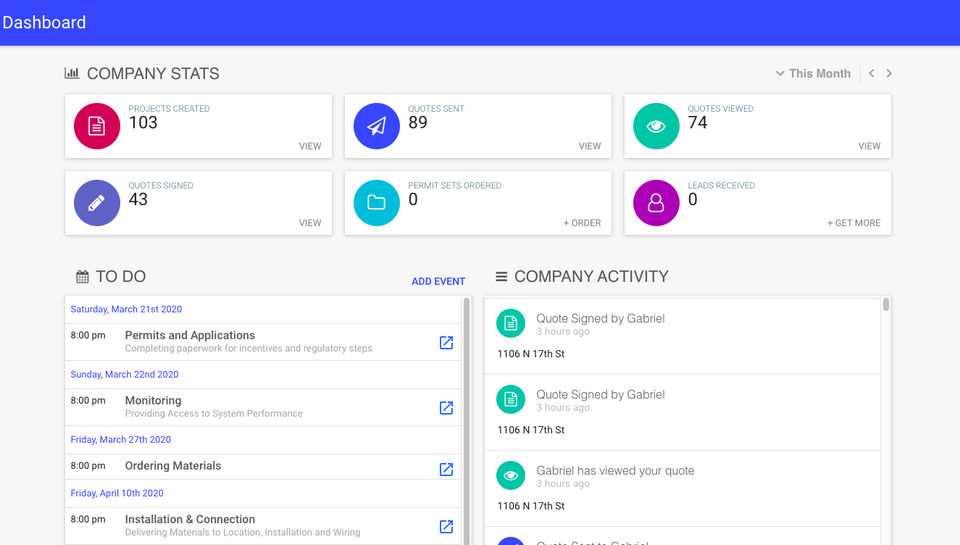Viewport: 960px width, 545px height.
Task: Click VIEW on Quotes Signed card
Action: coord(310,223)
